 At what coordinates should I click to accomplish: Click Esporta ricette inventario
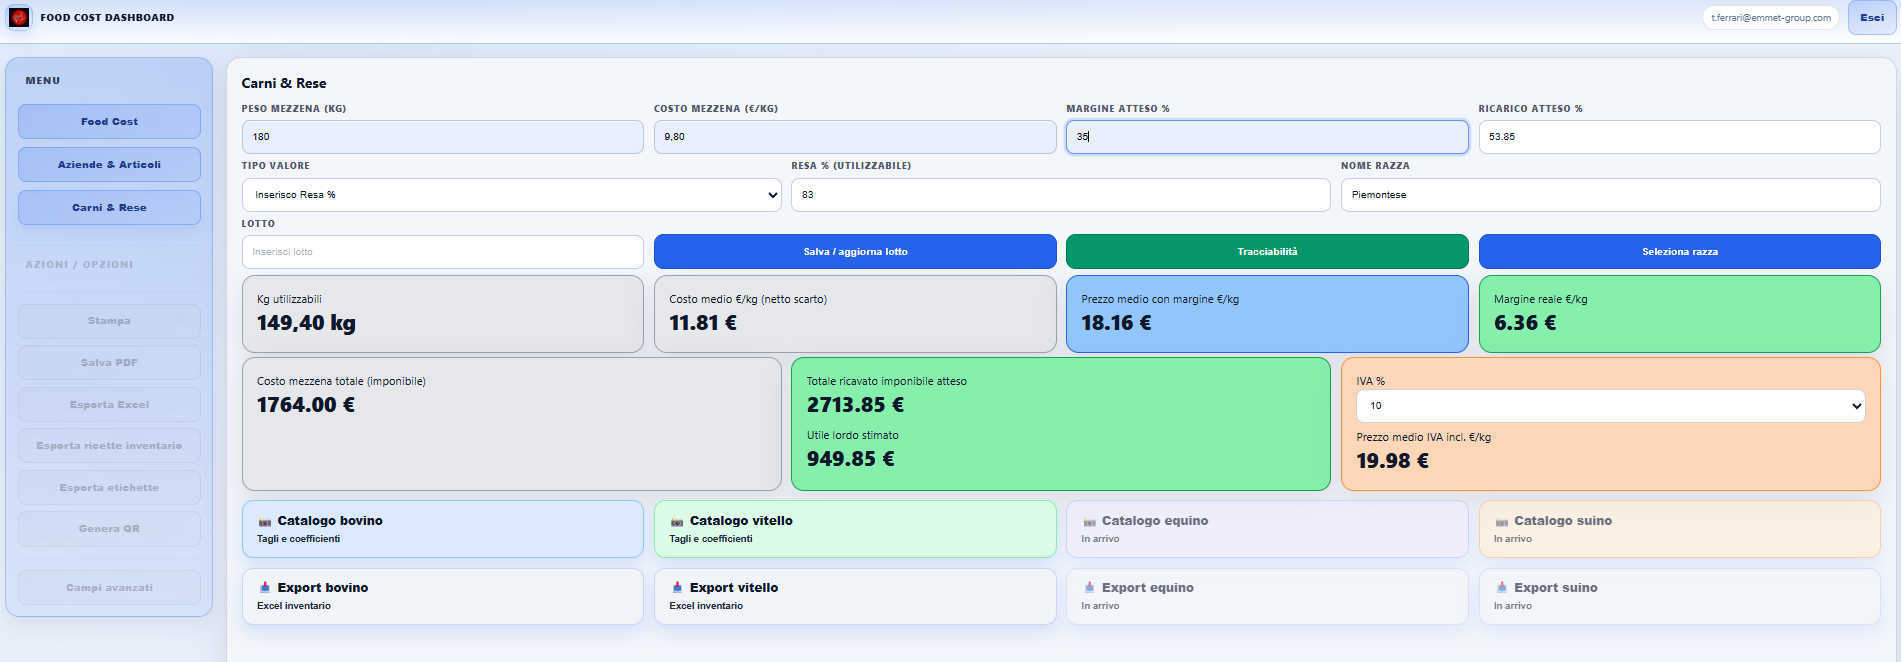(109, 446)
